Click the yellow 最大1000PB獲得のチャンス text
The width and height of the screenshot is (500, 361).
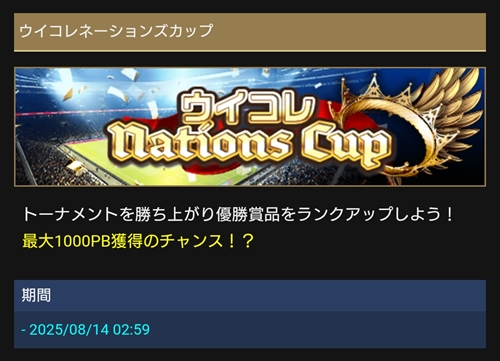click(x=138, y=240)
